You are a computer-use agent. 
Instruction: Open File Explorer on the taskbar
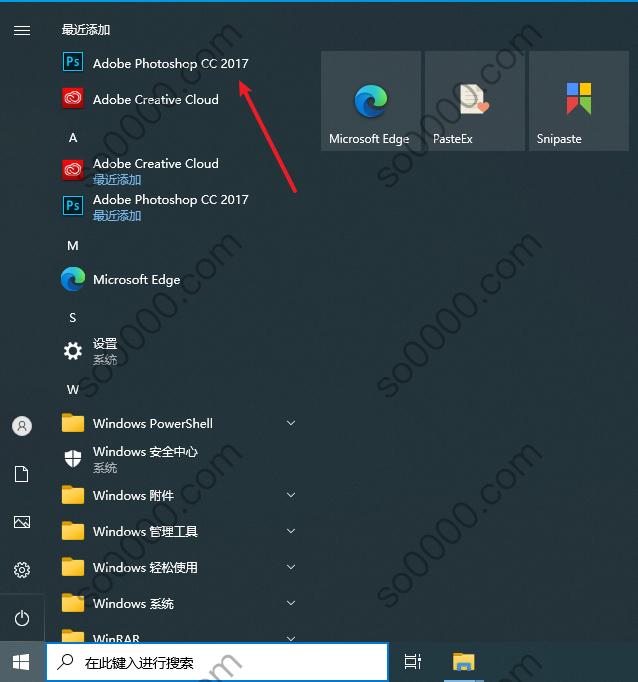[464, 662]
